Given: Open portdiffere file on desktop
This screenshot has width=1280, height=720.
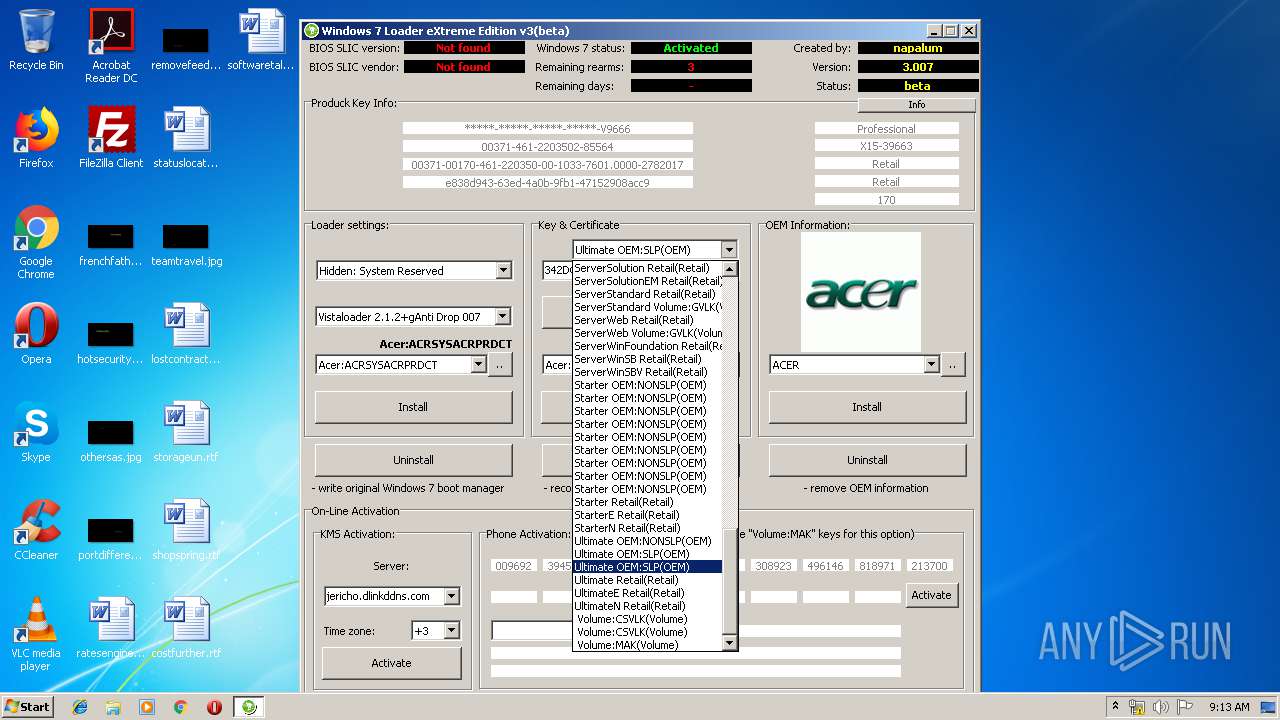Looking at the screenshot, I should click(111, 537).
